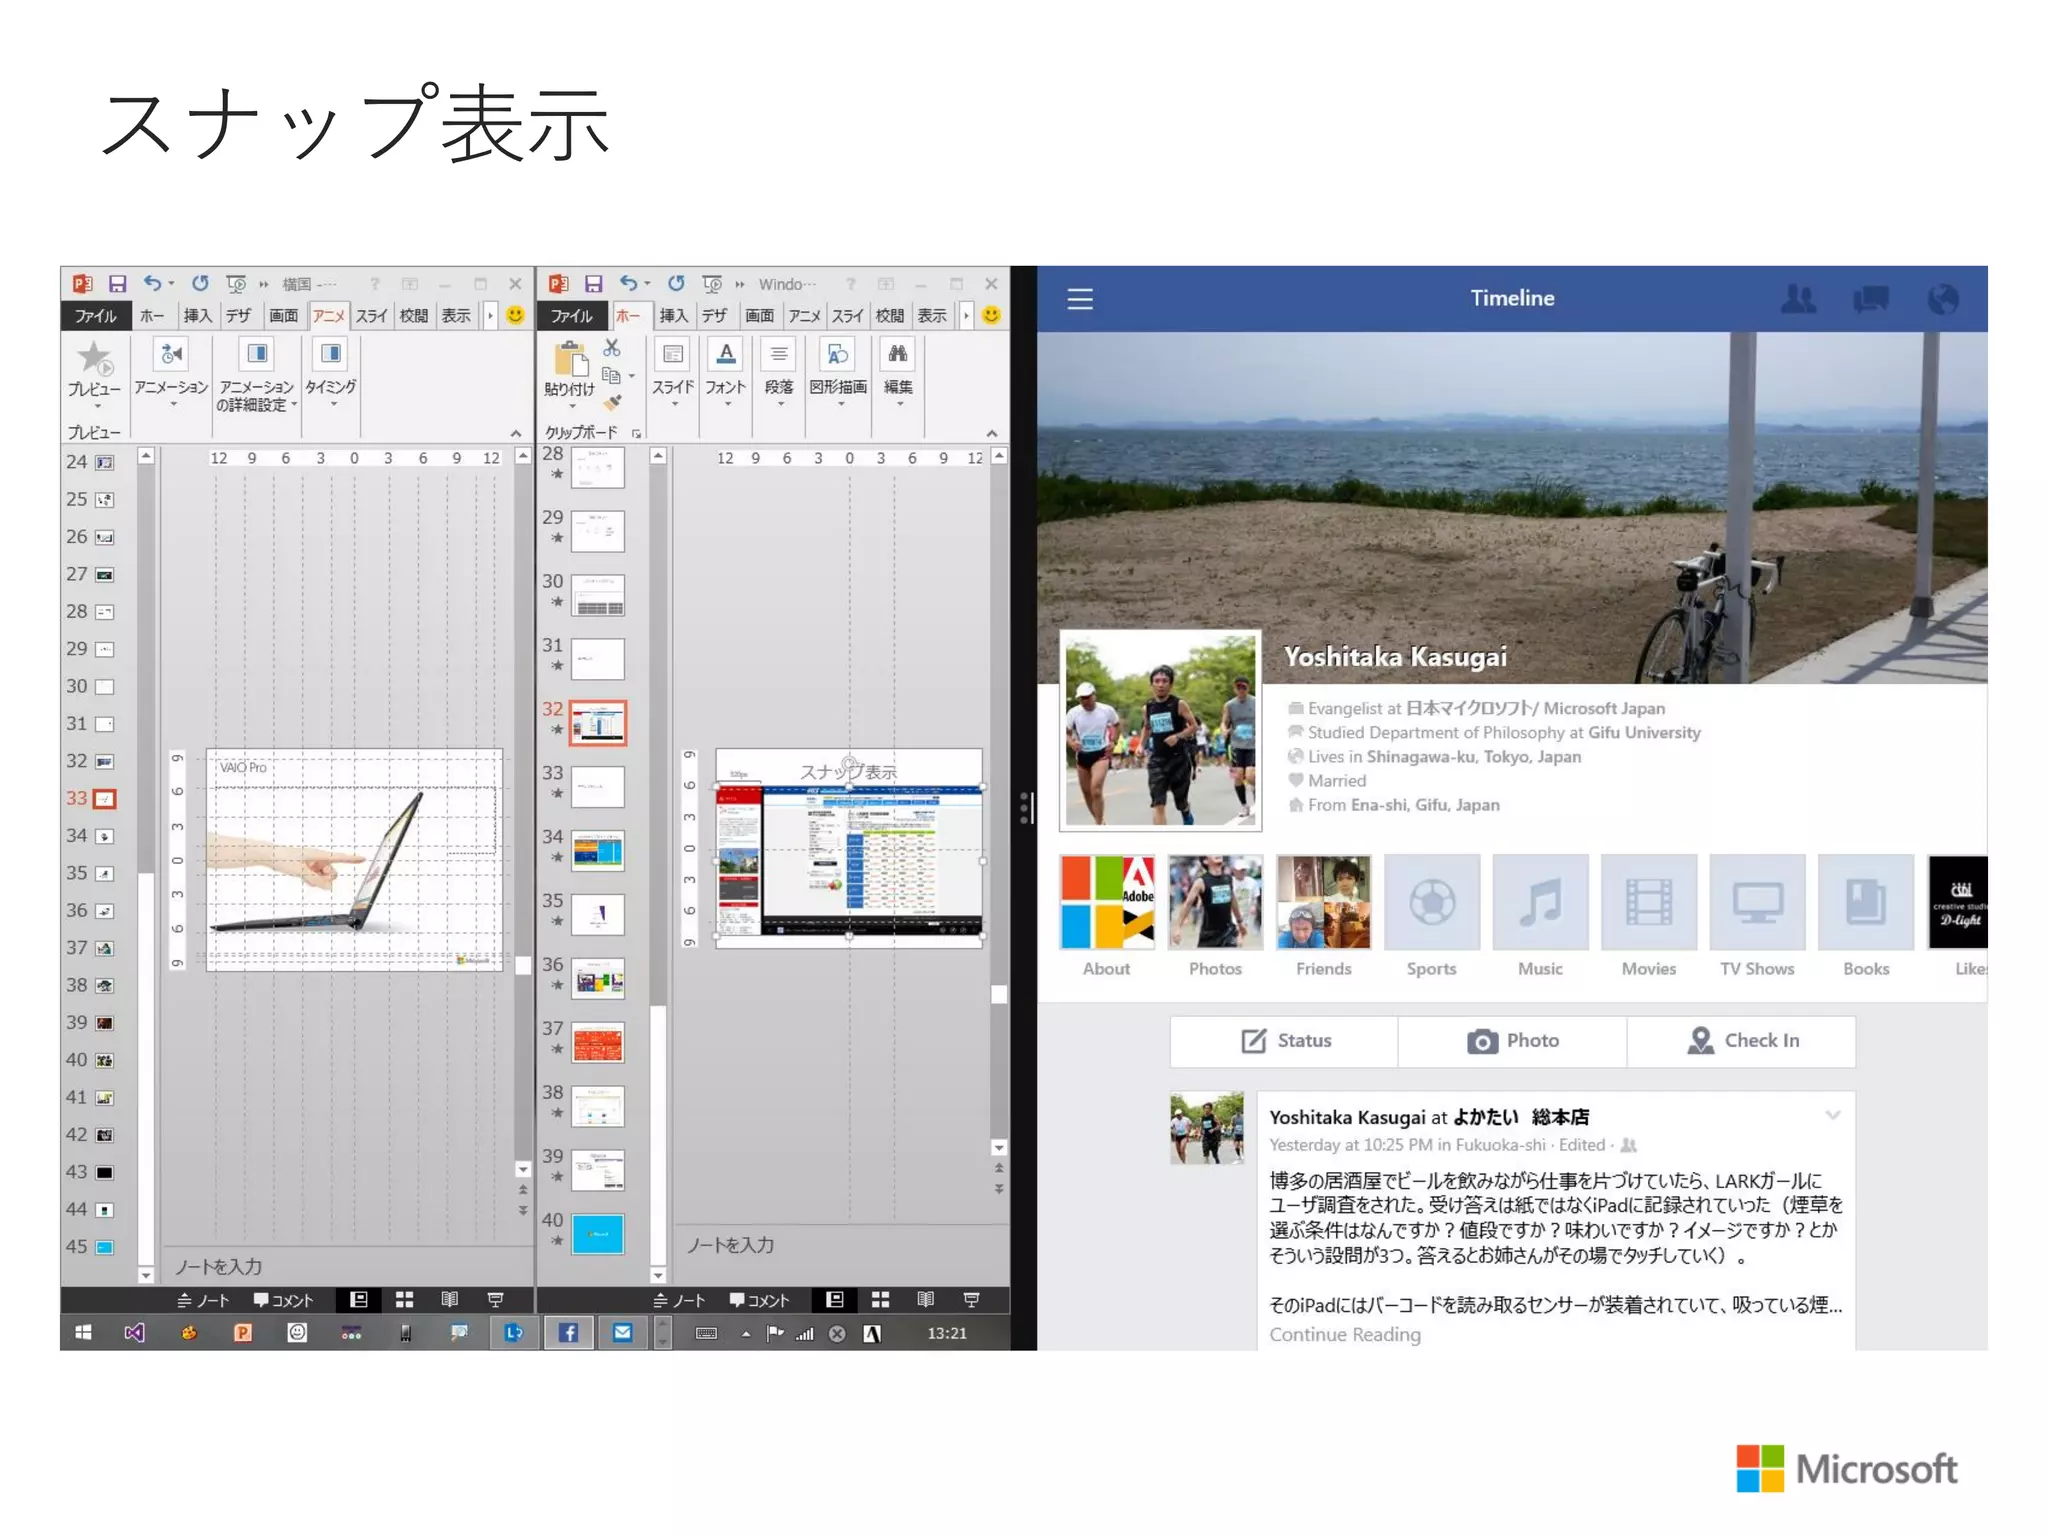Image resolution: width=2048 pixels, height=1536 pixels.
Task: Switch to Facebook app on taskbar
Action: coord(568,1332)
